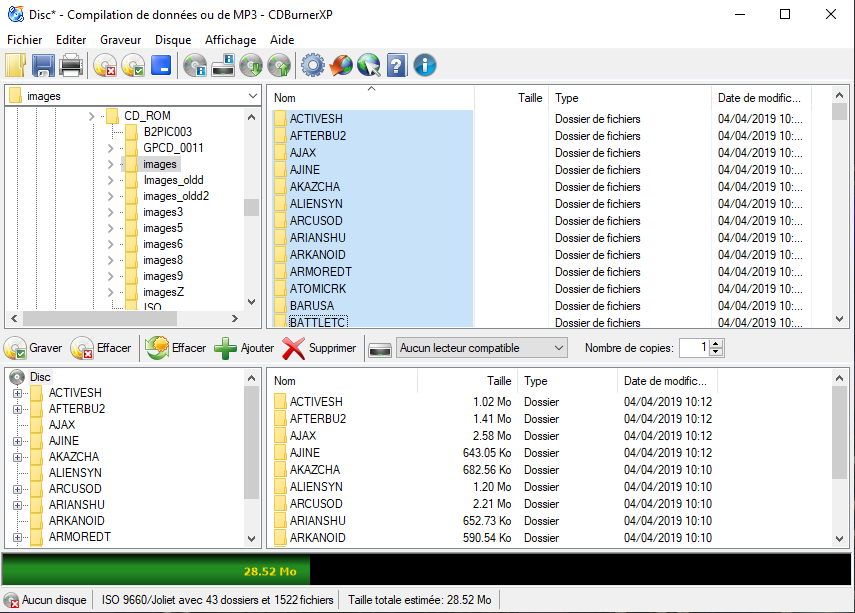855x613 pixels.
Task: Click the disc icon with green up arrow
Action: tap(279, 65)
